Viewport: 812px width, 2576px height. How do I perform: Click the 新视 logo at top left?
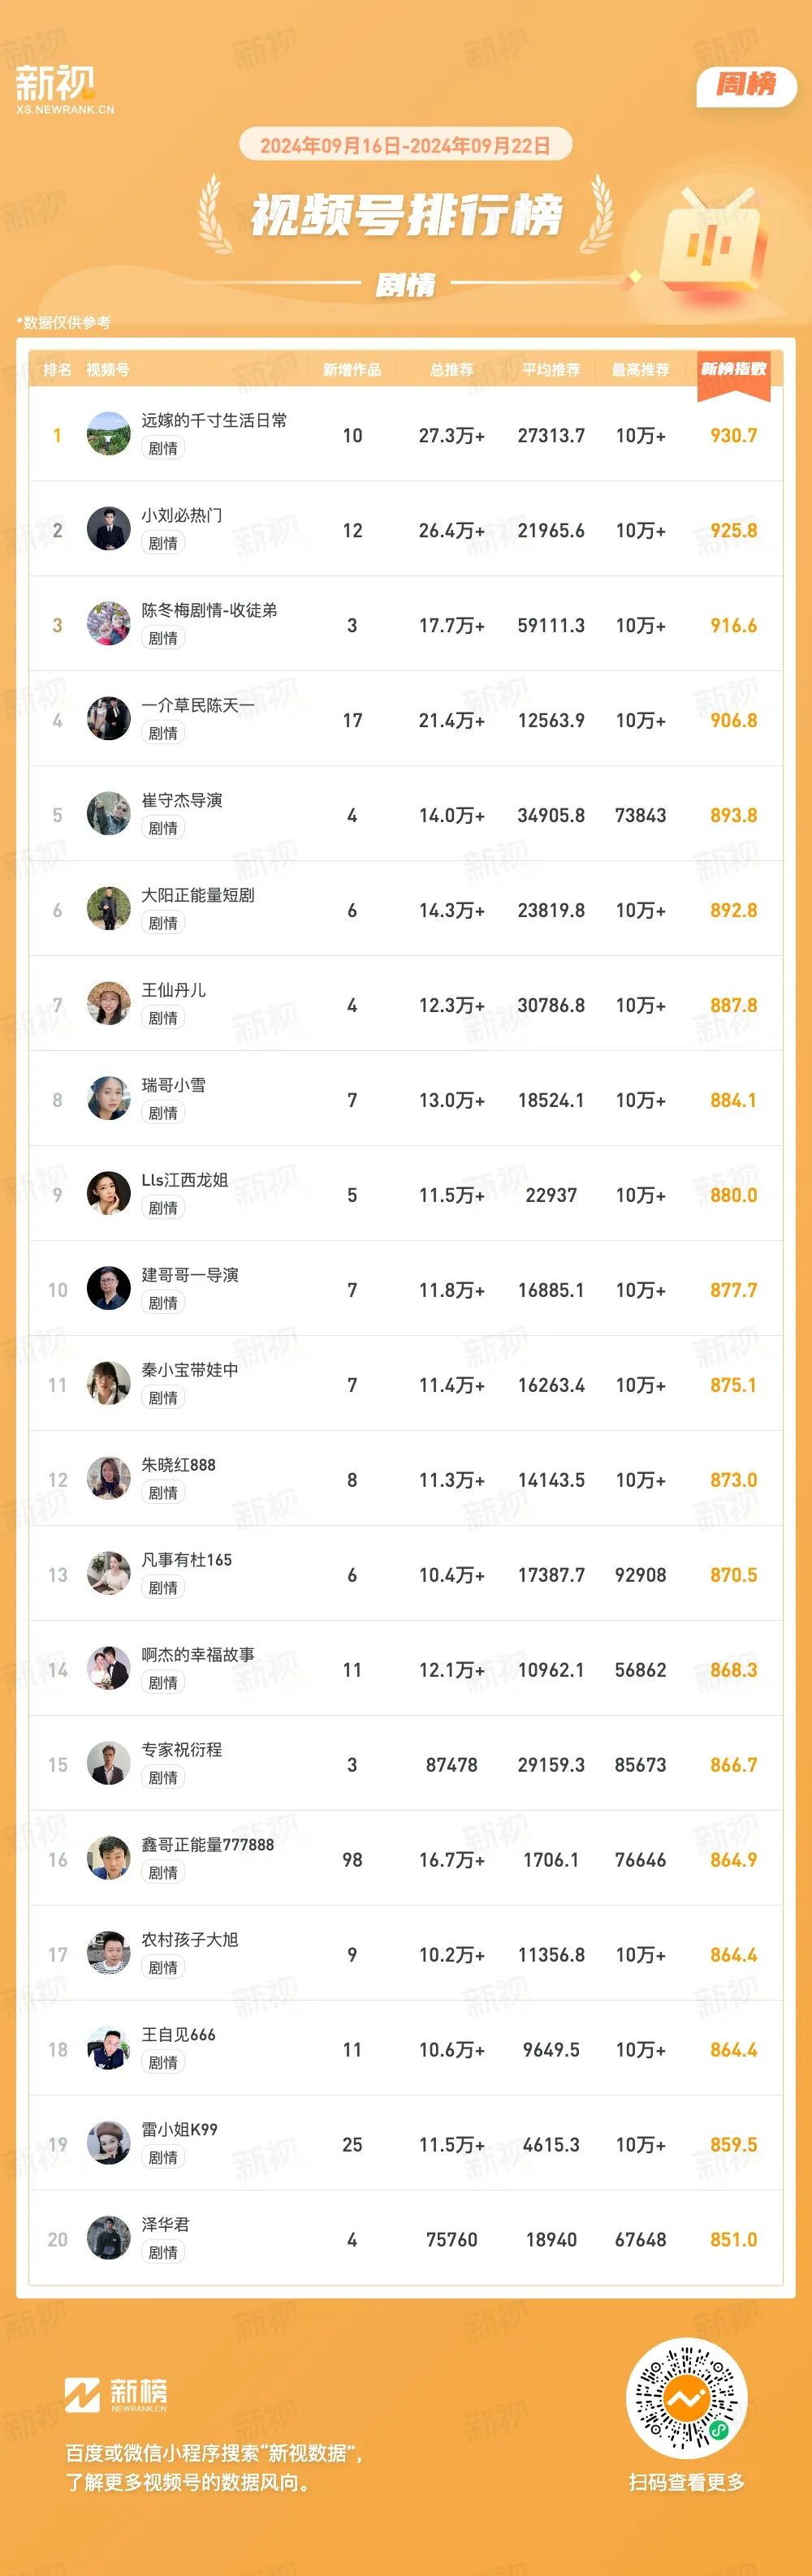point(64,90)
